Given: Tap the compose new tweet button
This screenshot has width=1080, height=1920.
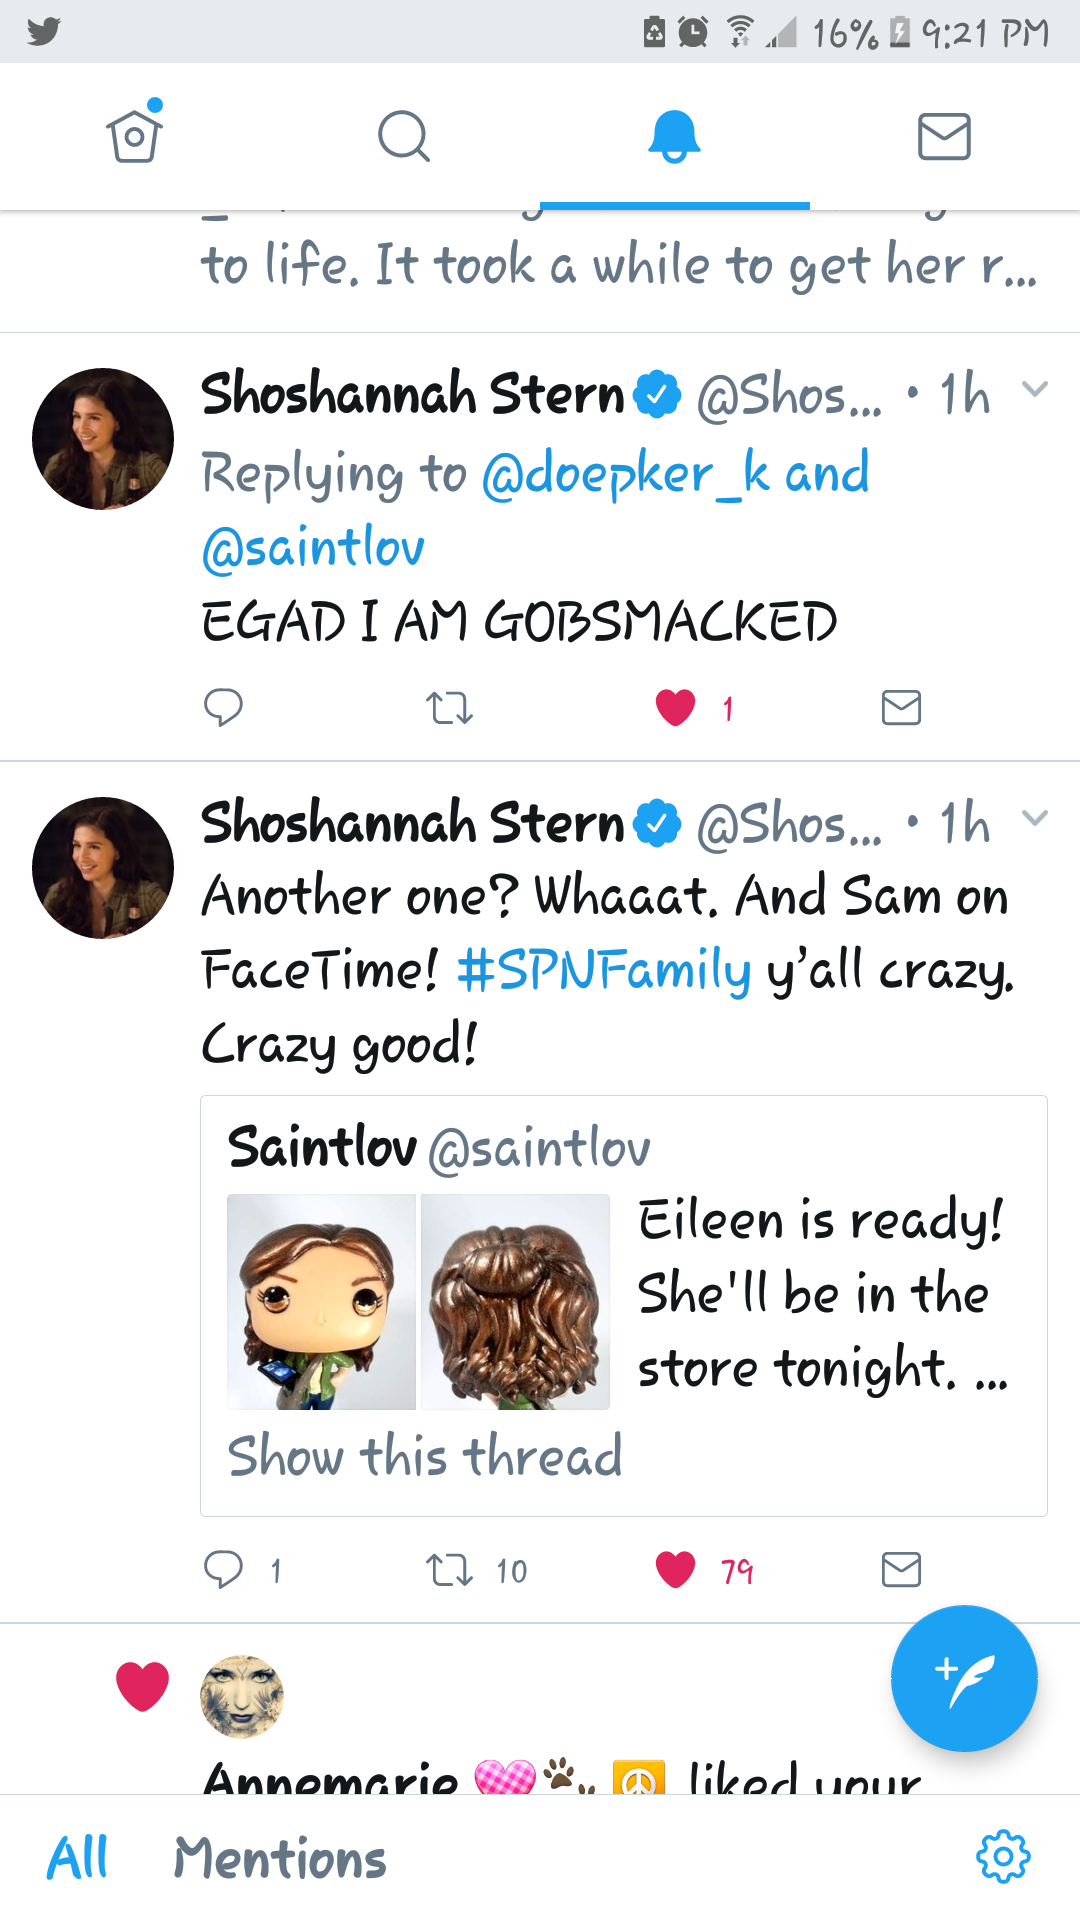Looking at the screenshot, I should click(x=964, y=1678).
